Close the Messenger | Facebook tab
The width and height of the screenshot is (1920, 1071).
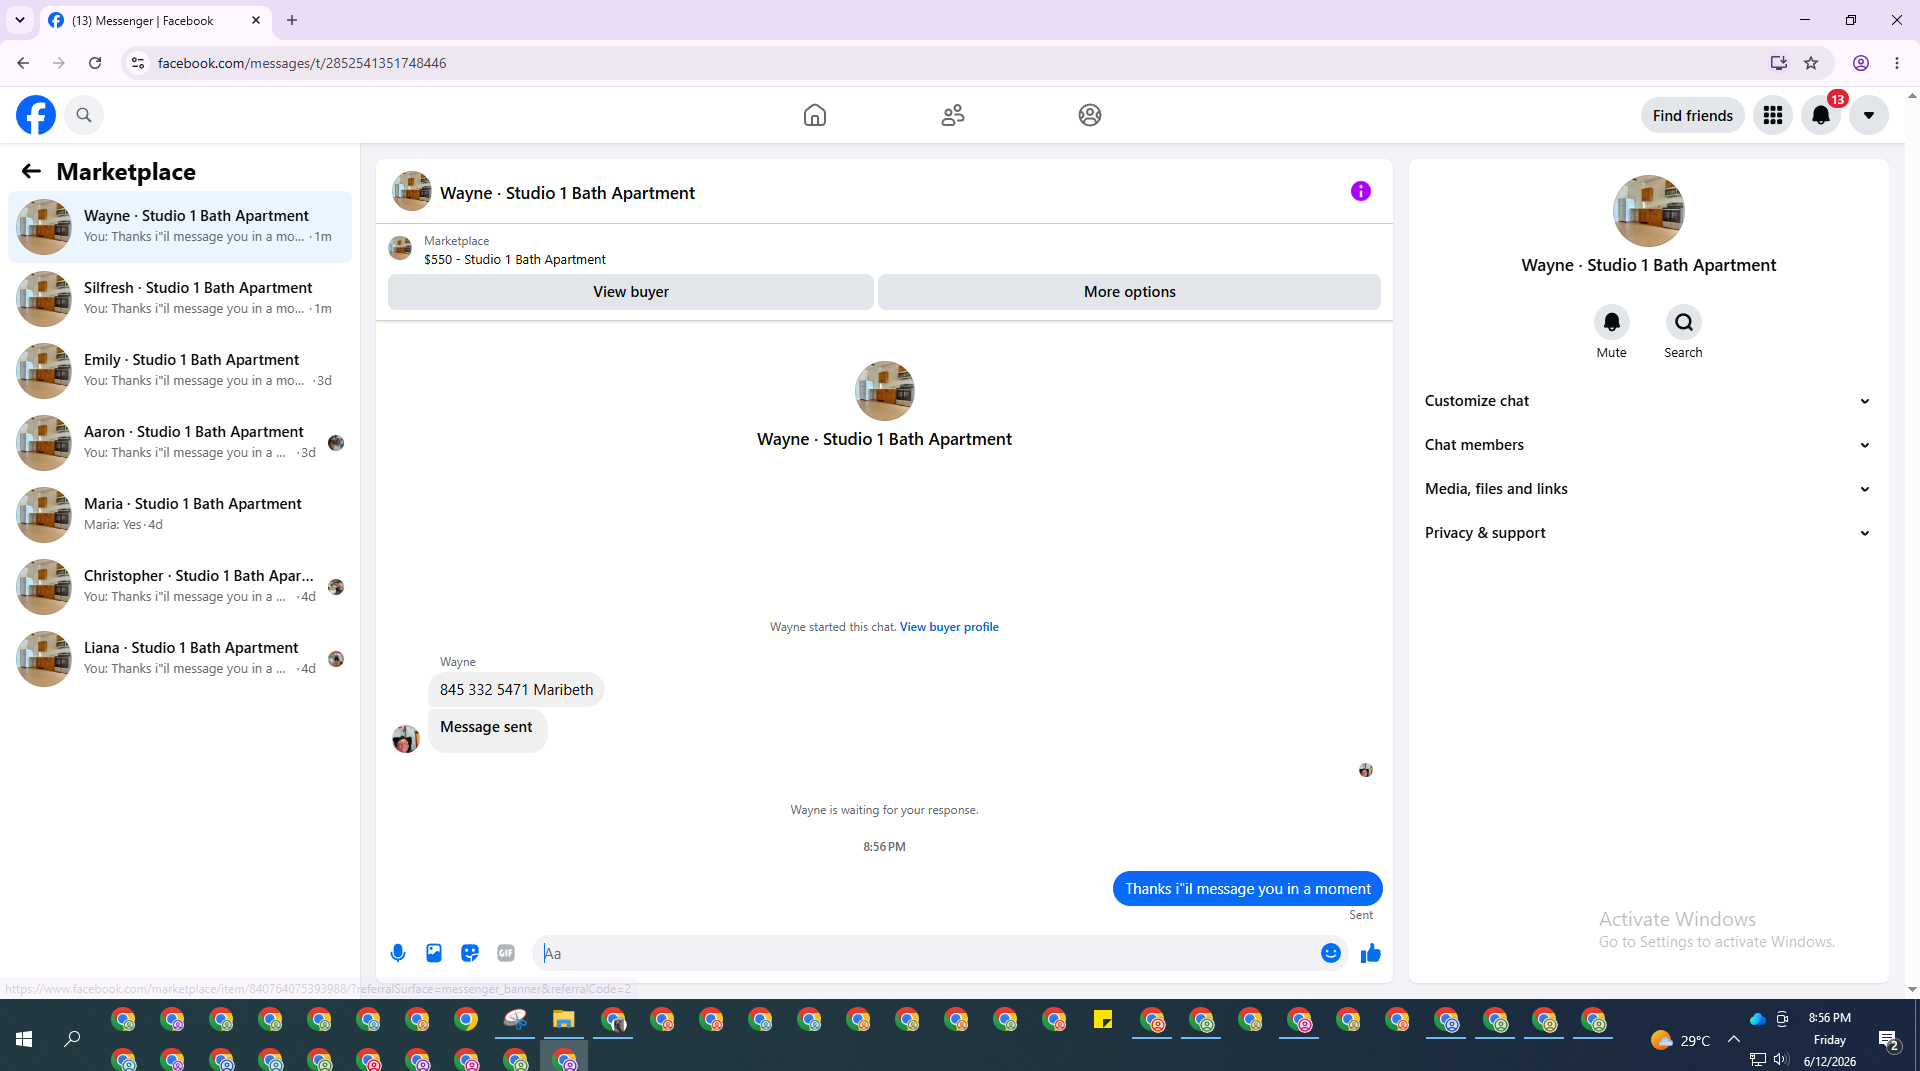tap(256, 20)
